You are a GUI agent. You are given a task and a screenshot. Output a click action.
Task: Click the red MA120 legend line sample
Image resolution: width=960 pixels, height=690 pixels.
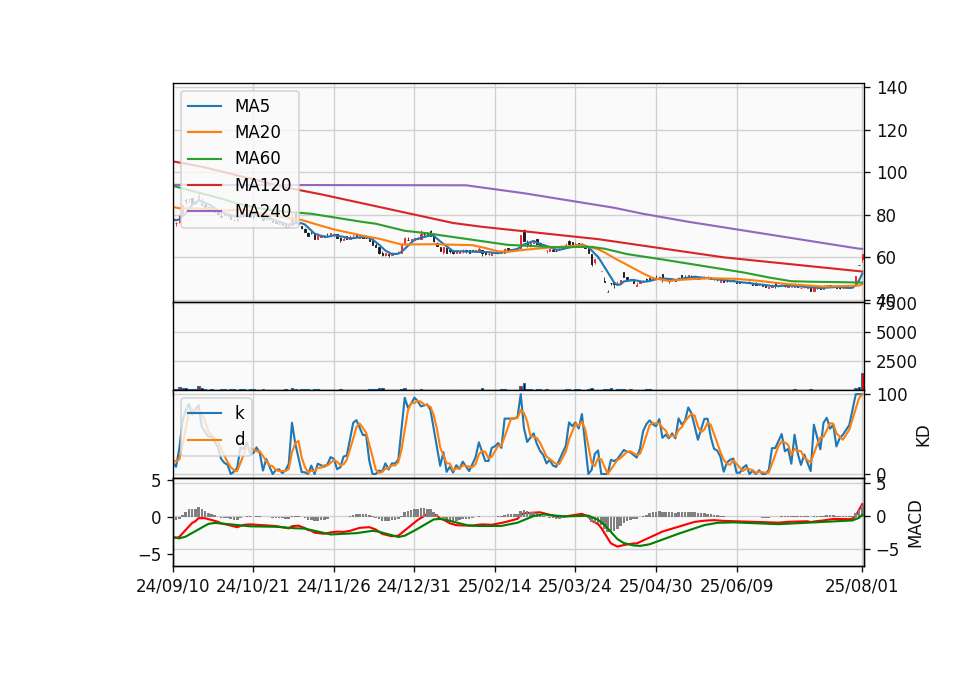[204, 185]
